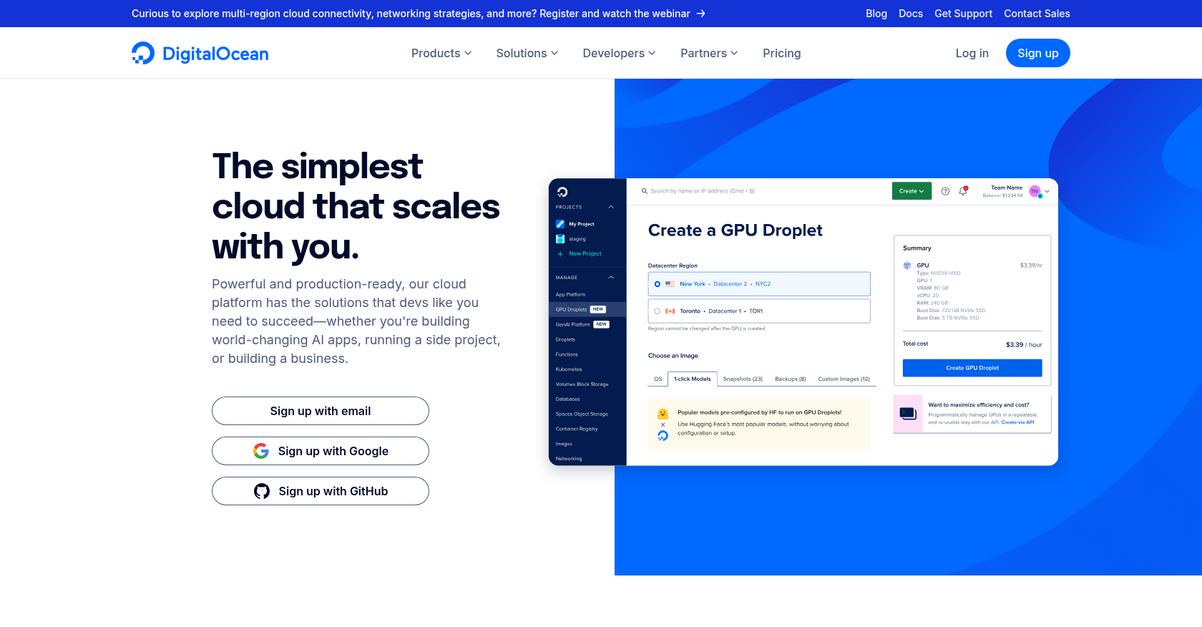Open App Platform in the preview sidebar
Image resolution: width=1202 pixels, height=627 pixels.
tap(570, 294)
